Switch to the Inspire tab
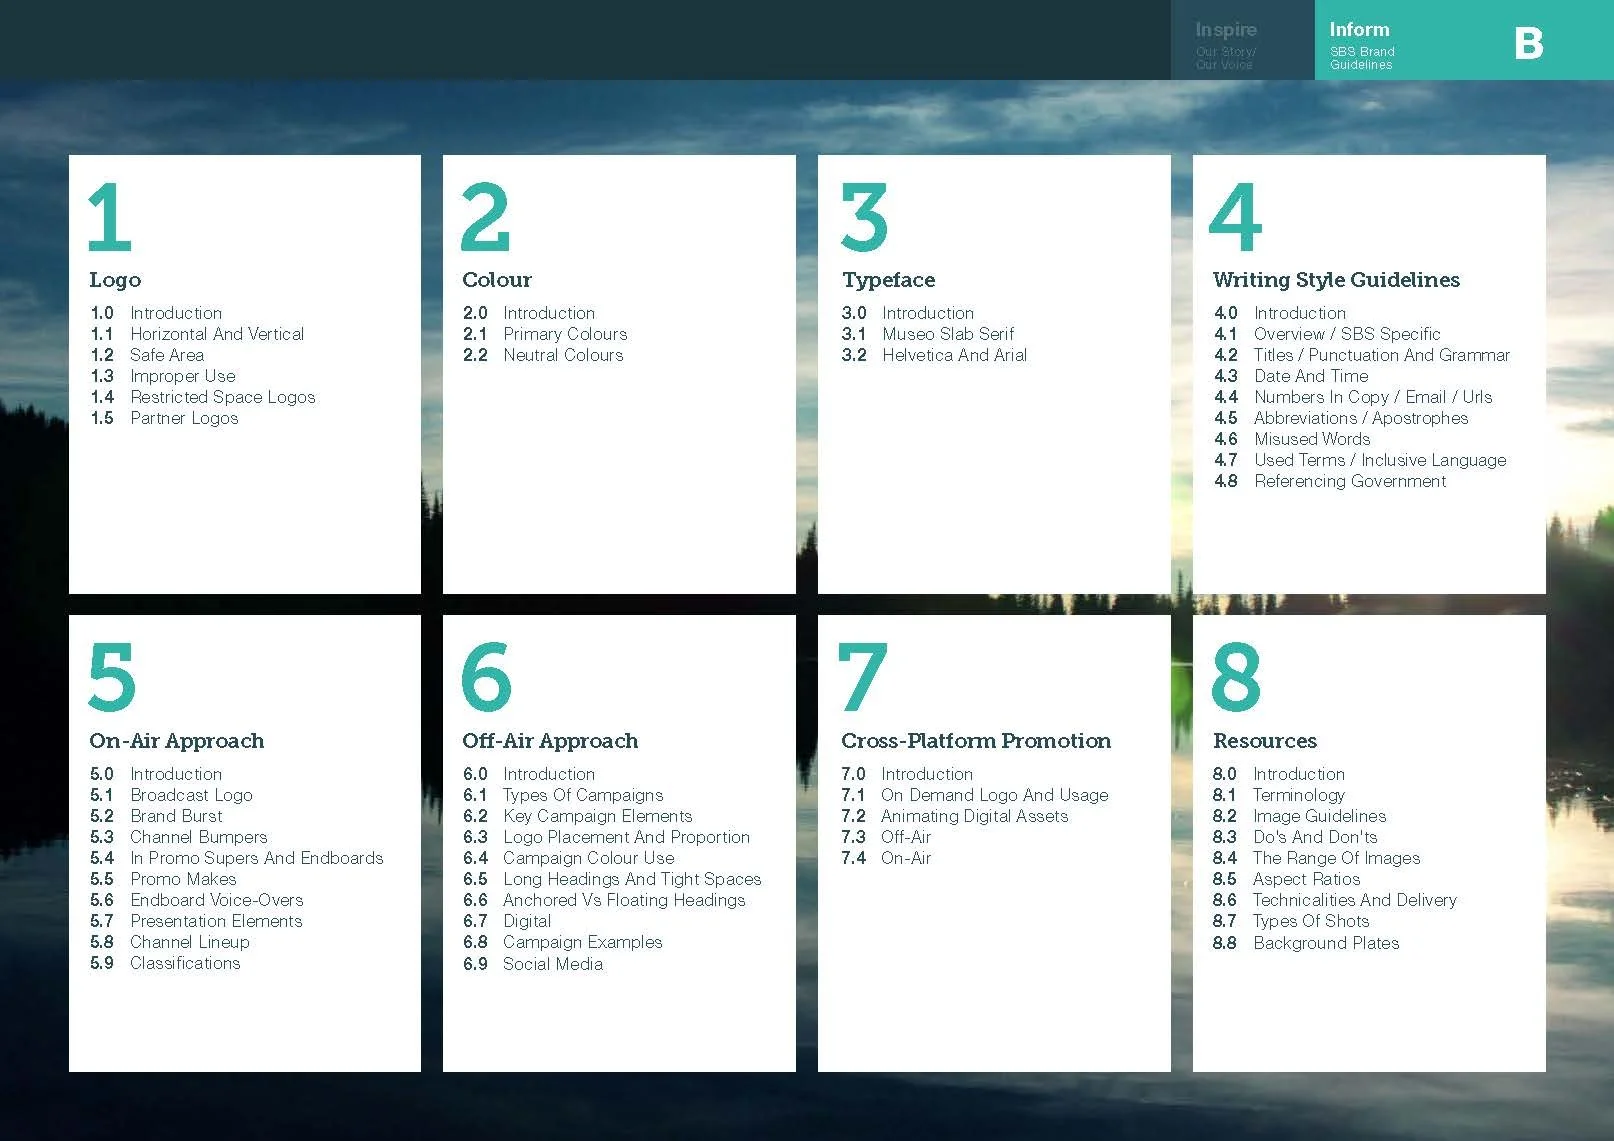The height and width of the screenshot is (1141, 1614). (x=1242, y=40)
